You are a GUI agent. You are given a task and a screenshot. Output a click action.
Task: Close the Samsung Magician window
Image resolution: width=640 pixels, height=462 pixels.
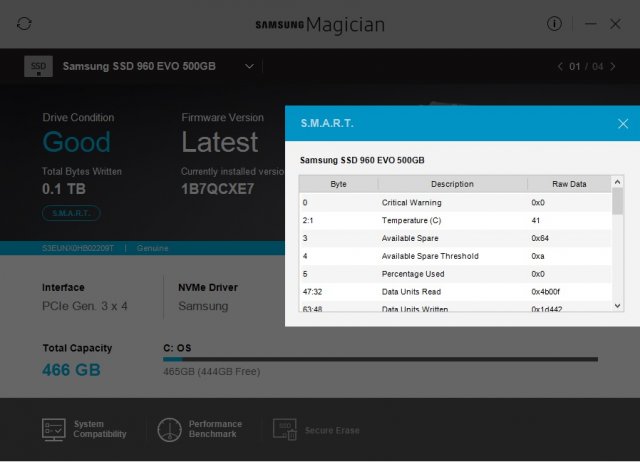click(616, 24)
